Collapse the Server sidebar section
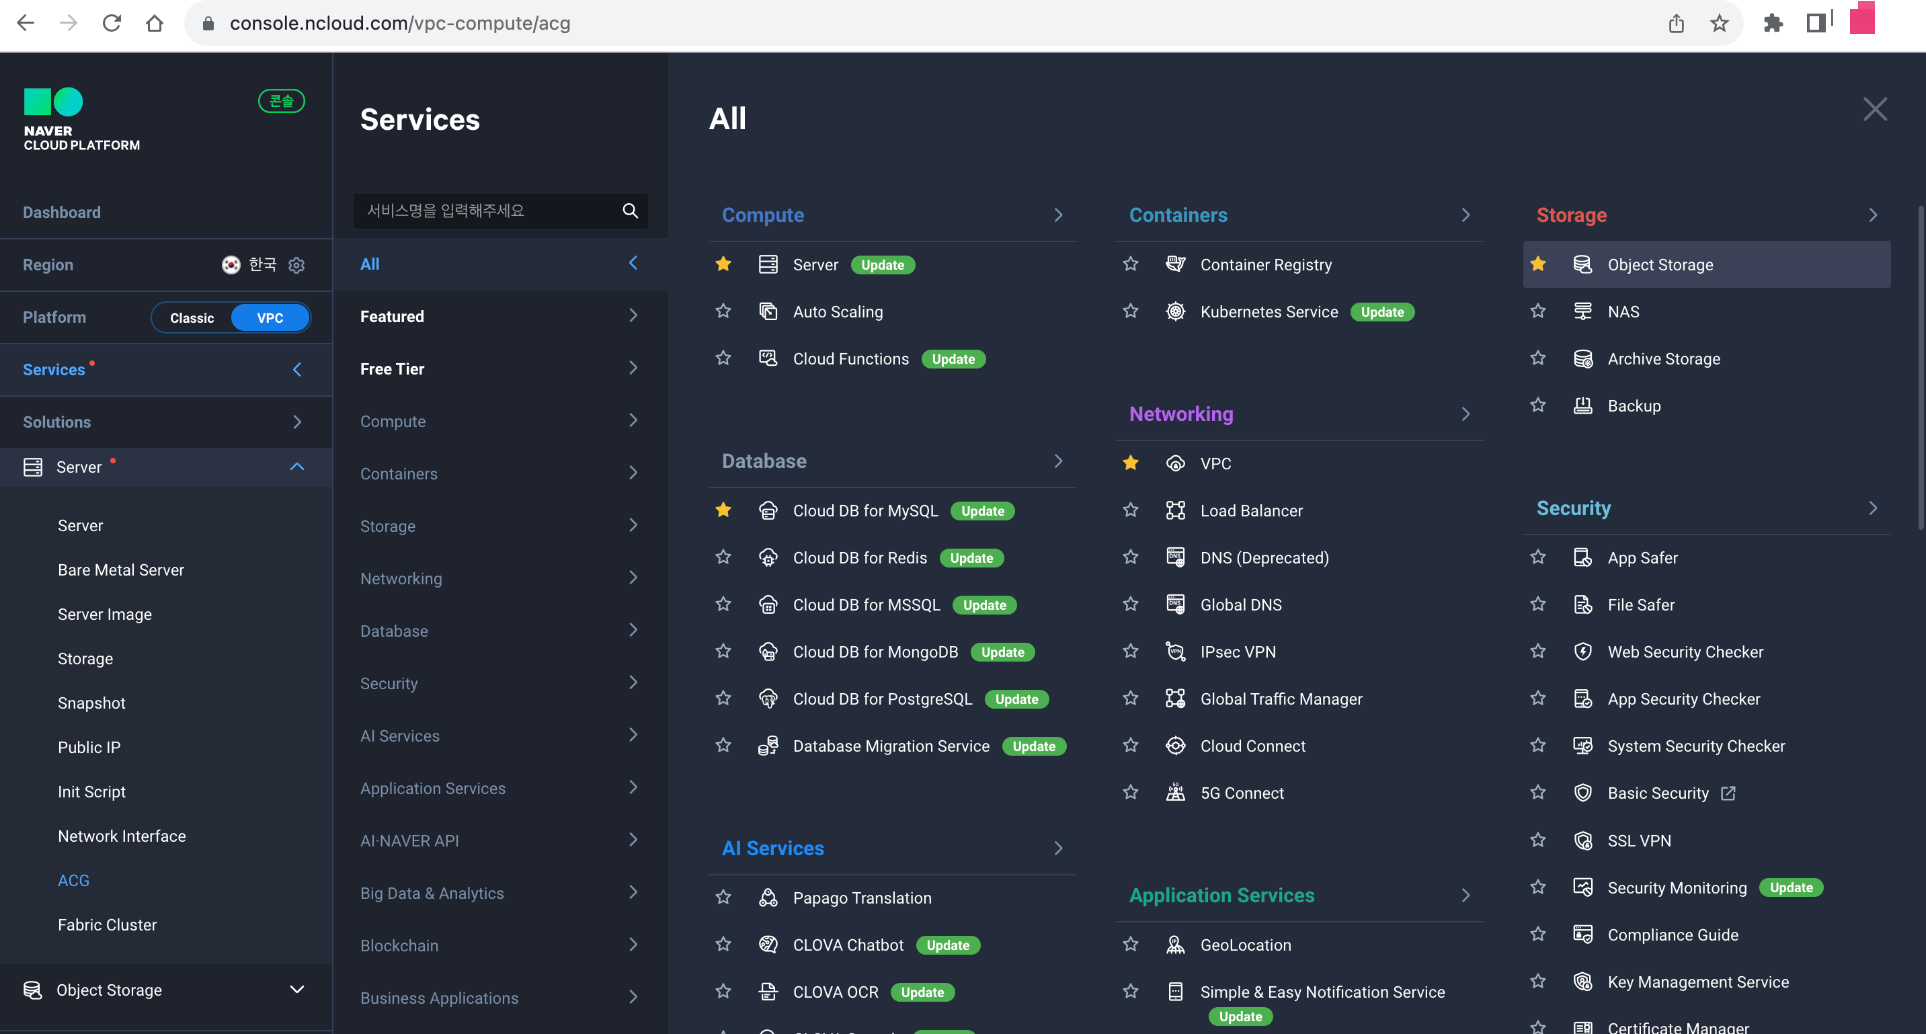 coord(297,467)
